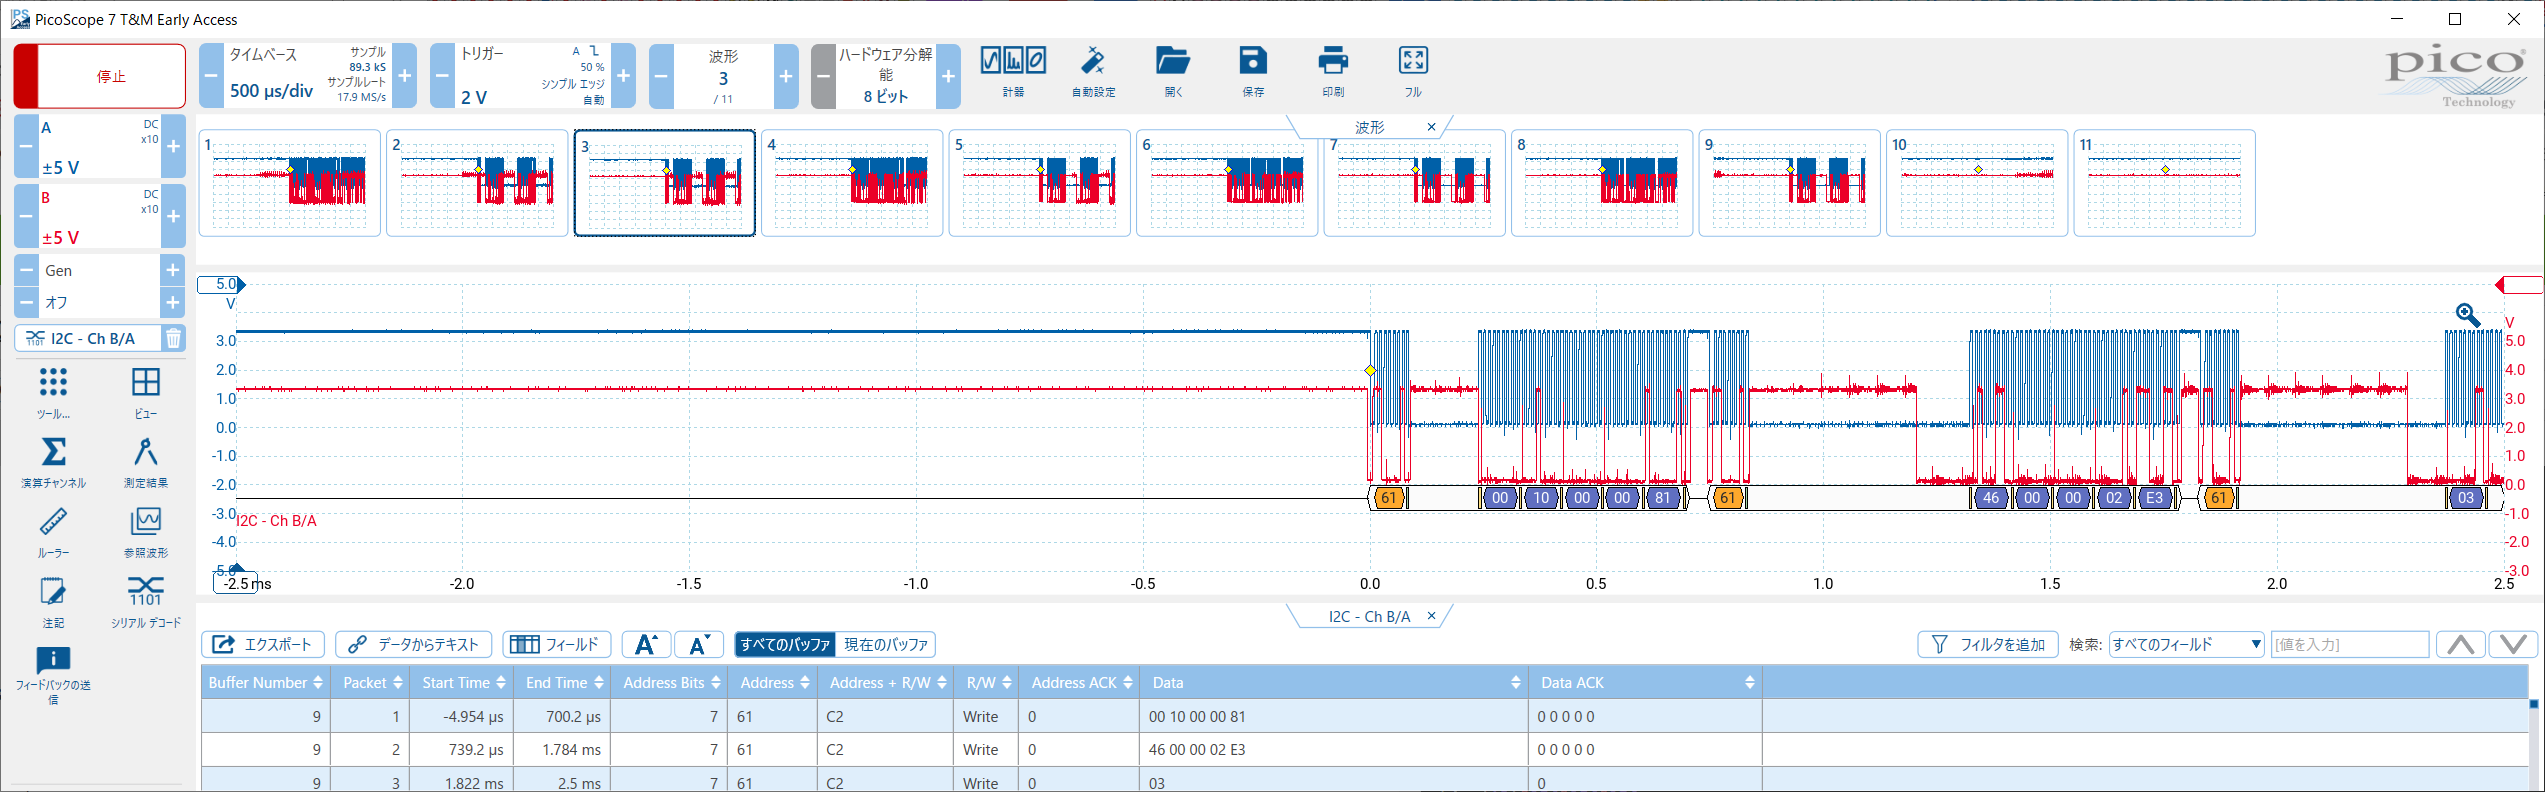Close the waveform thumbnails panel tab
Screen dimensions: 2545x792
1431,127
